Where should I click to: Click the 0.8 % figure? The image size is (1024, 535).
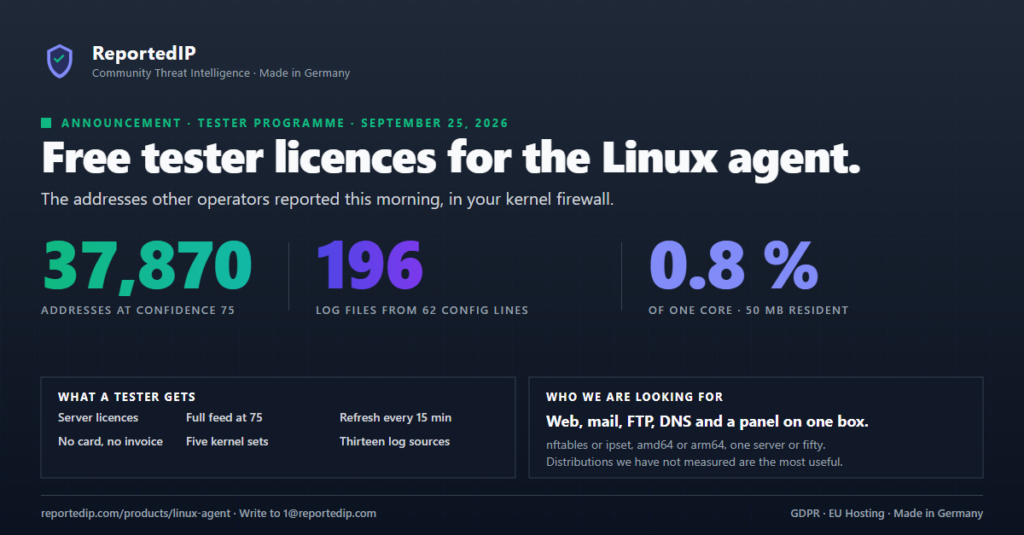pyautogui.click(x=733, y=265)
